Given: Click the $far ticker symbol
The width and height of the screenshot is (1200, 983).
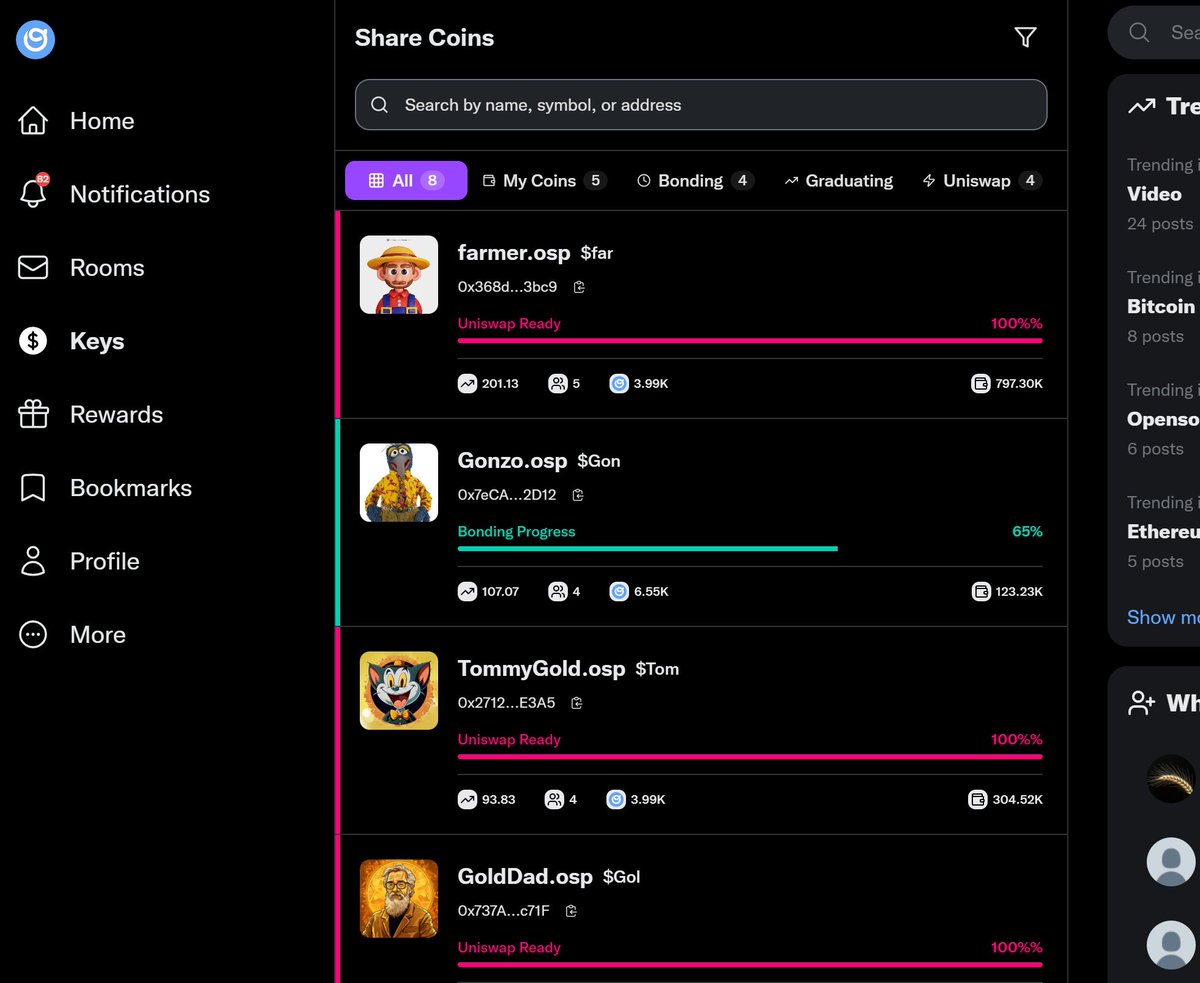Looking at the screenshot, I should (597, 254).
